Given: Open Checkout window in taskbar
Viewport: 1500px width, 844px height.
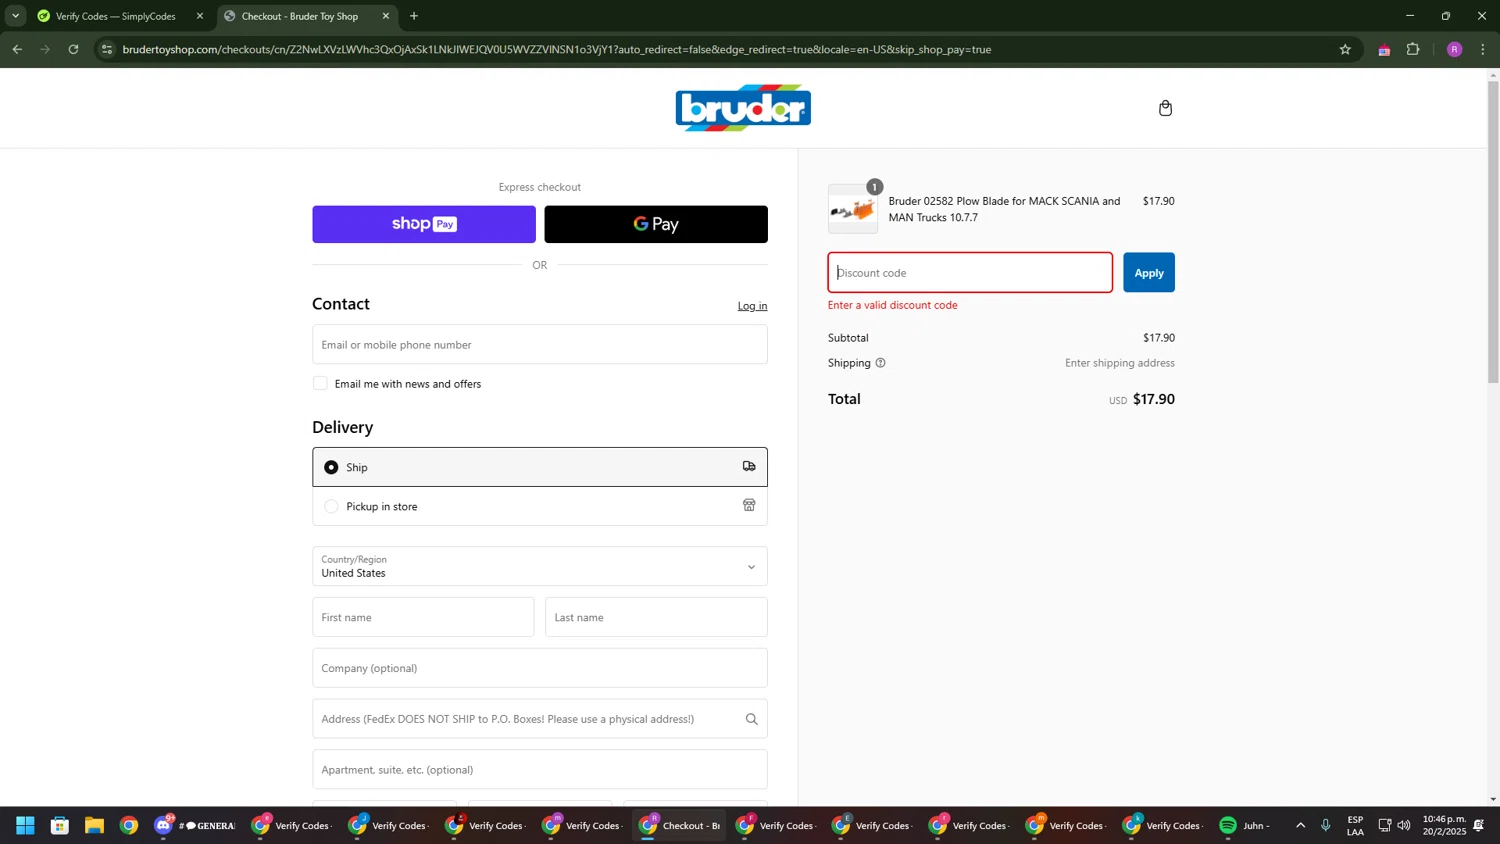Looking at the screenshot, I should pyautogui.click(x=681, y=825).
